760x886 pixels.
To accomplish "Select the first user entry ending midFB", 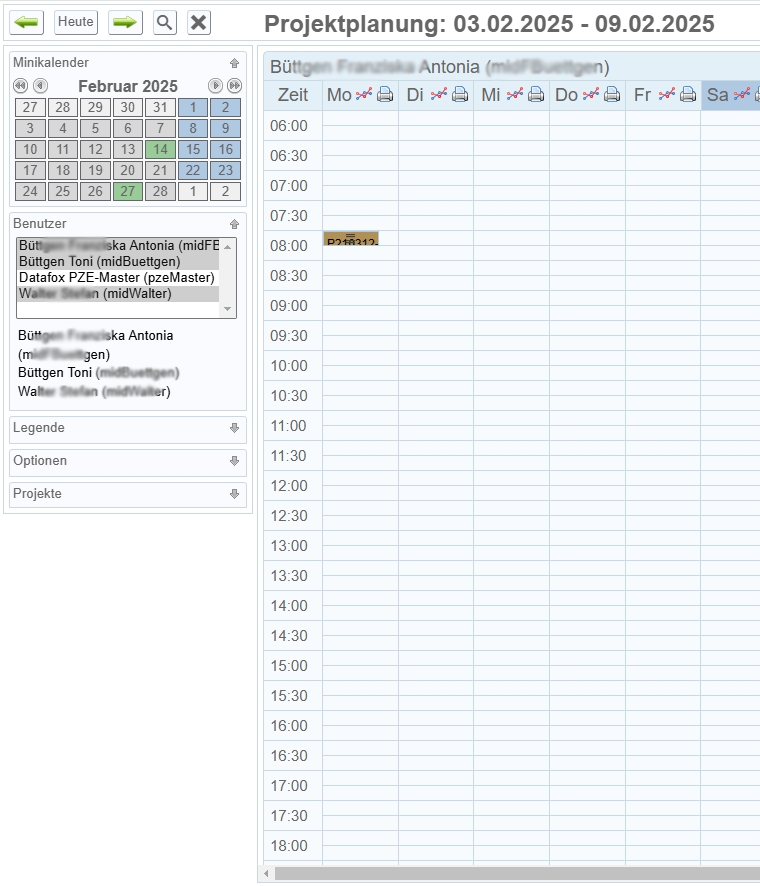I will [x=118, y=246].
